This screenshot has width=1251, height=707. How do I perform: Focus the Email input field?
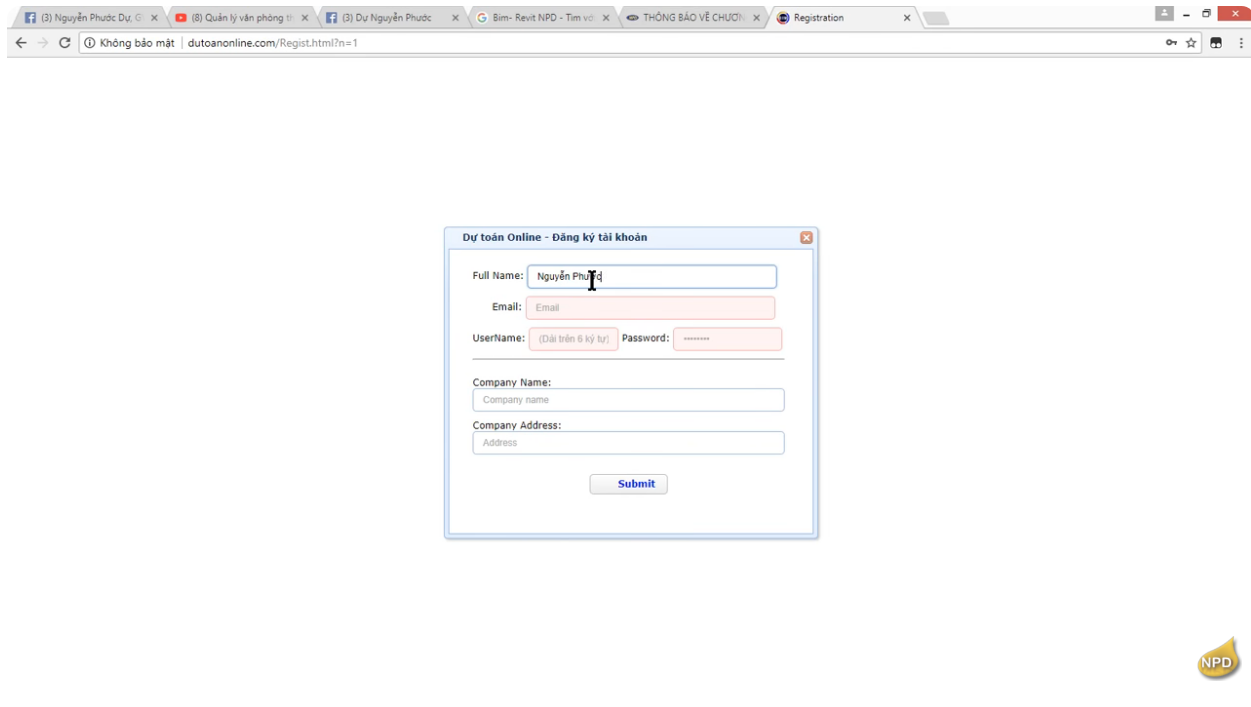coord(651,308)
